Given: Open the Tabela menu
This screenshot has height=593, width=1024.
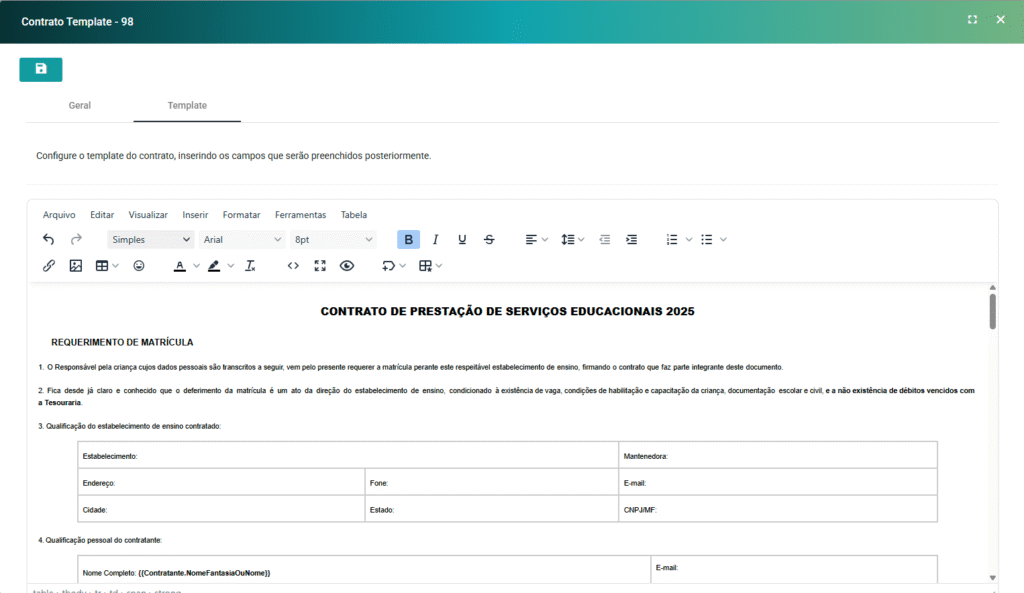Looking at the screenshot, I should tap(353, 214).
